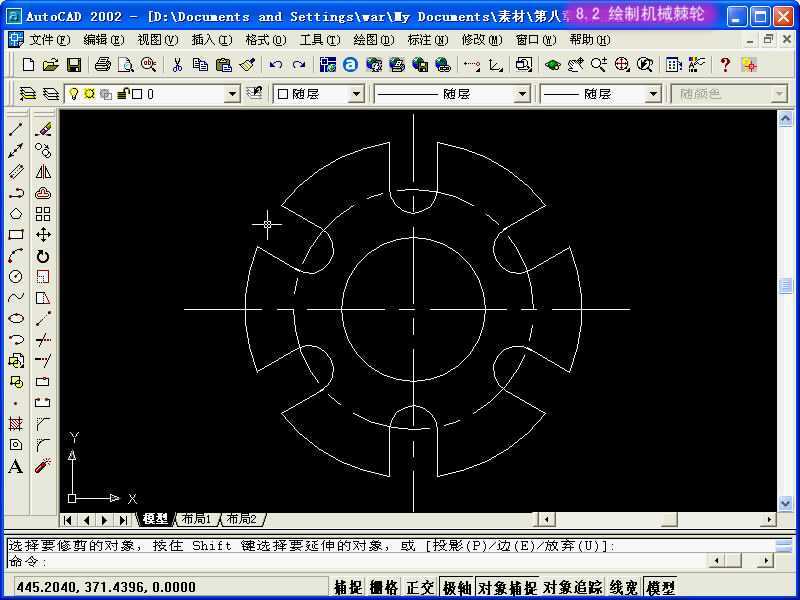Image resolution: width=800 pixels, height=600 pixels.
Task: Select the Line tool in draw toolbar
Action: pyautogui.click(x=16, y=130)
